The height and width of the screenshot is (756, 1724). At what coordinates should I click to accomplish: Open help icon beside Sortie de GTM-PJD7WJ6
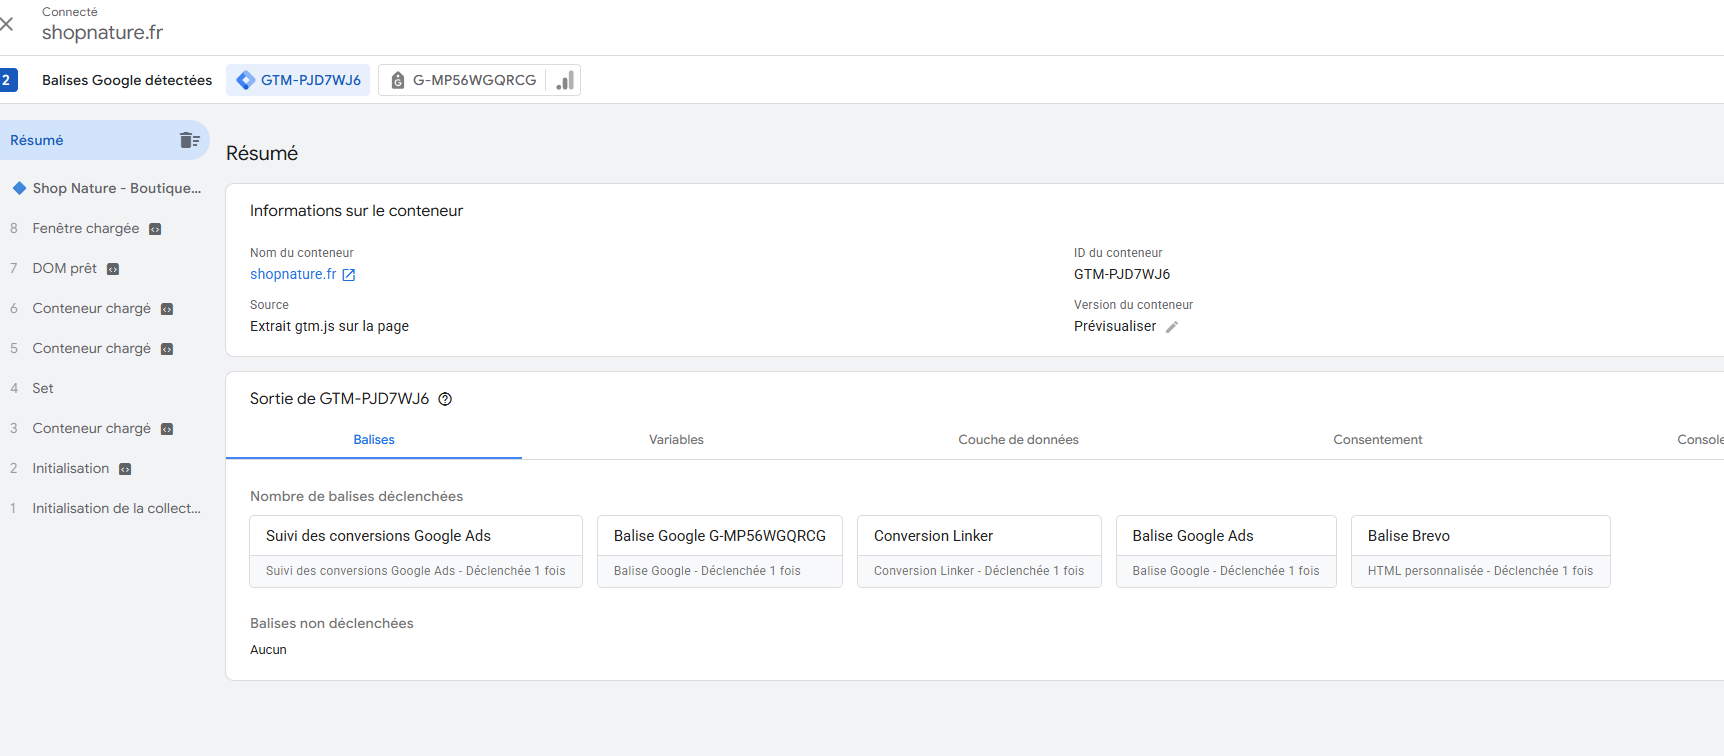click(x=446, y=399)
